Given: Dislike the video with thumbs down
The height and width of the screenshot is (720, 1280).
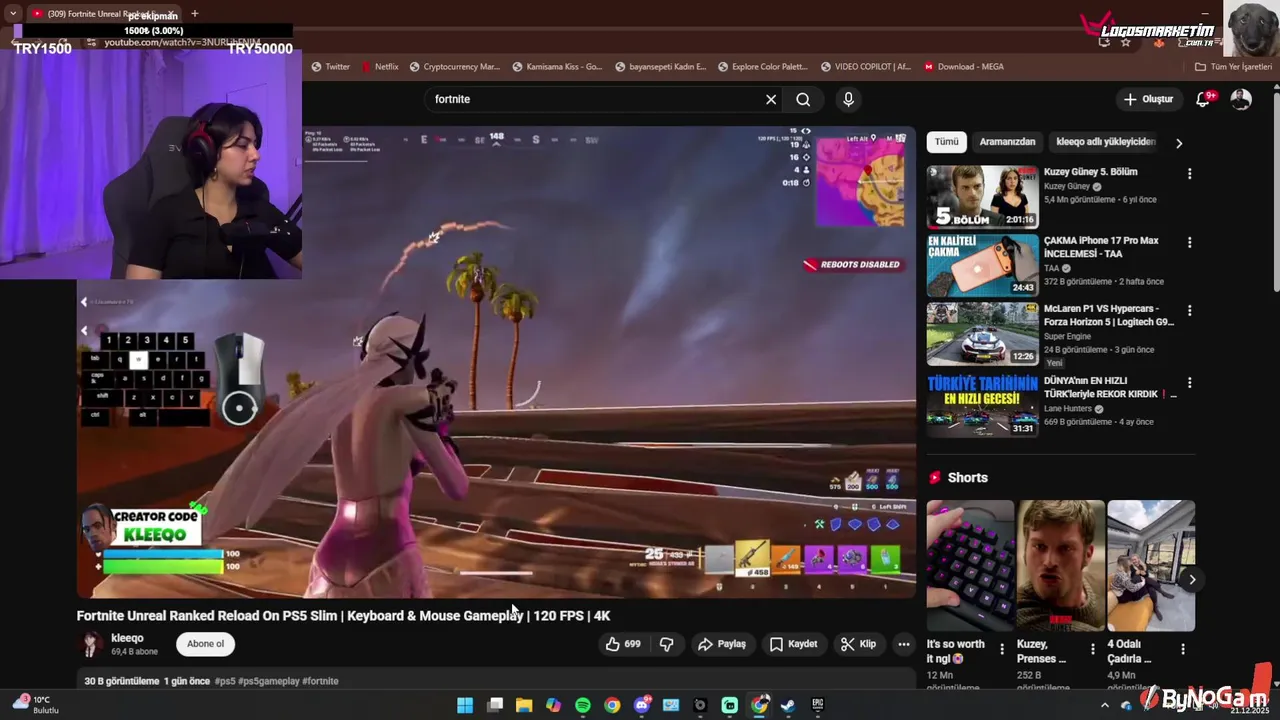Looking at the screenshot, I should tap(667, 644).
